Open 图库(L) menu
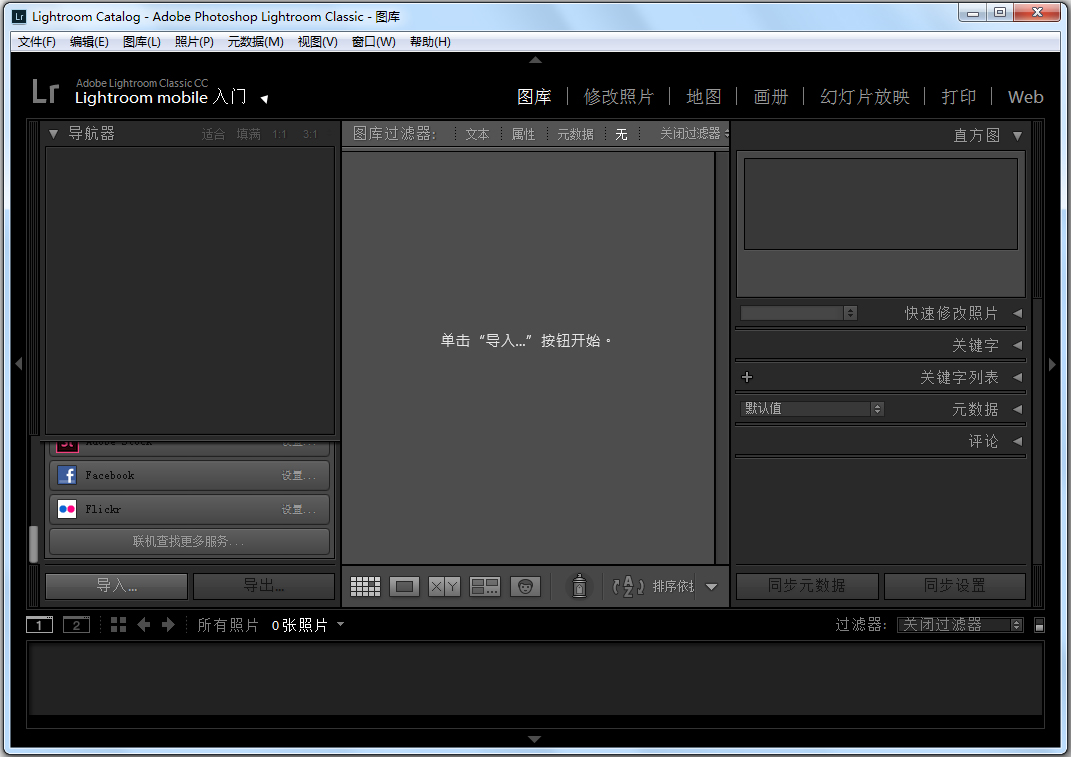Screen dimensions: 1071x757 pos(141,42)
